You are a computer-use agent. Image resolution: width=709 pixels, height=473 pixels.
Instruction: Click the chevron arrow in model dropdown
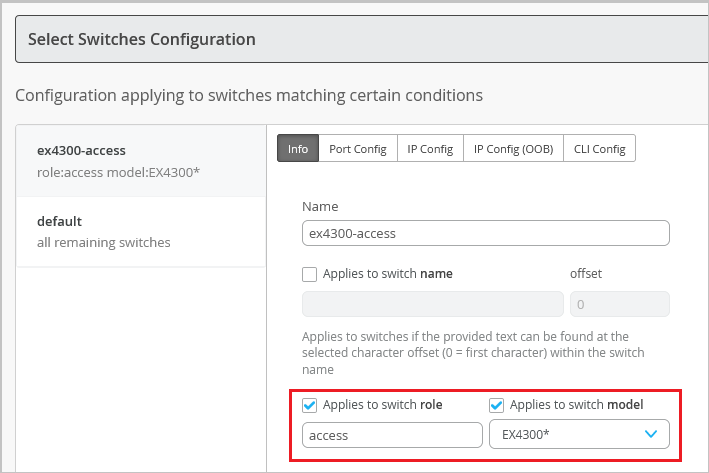click(651, 434)
